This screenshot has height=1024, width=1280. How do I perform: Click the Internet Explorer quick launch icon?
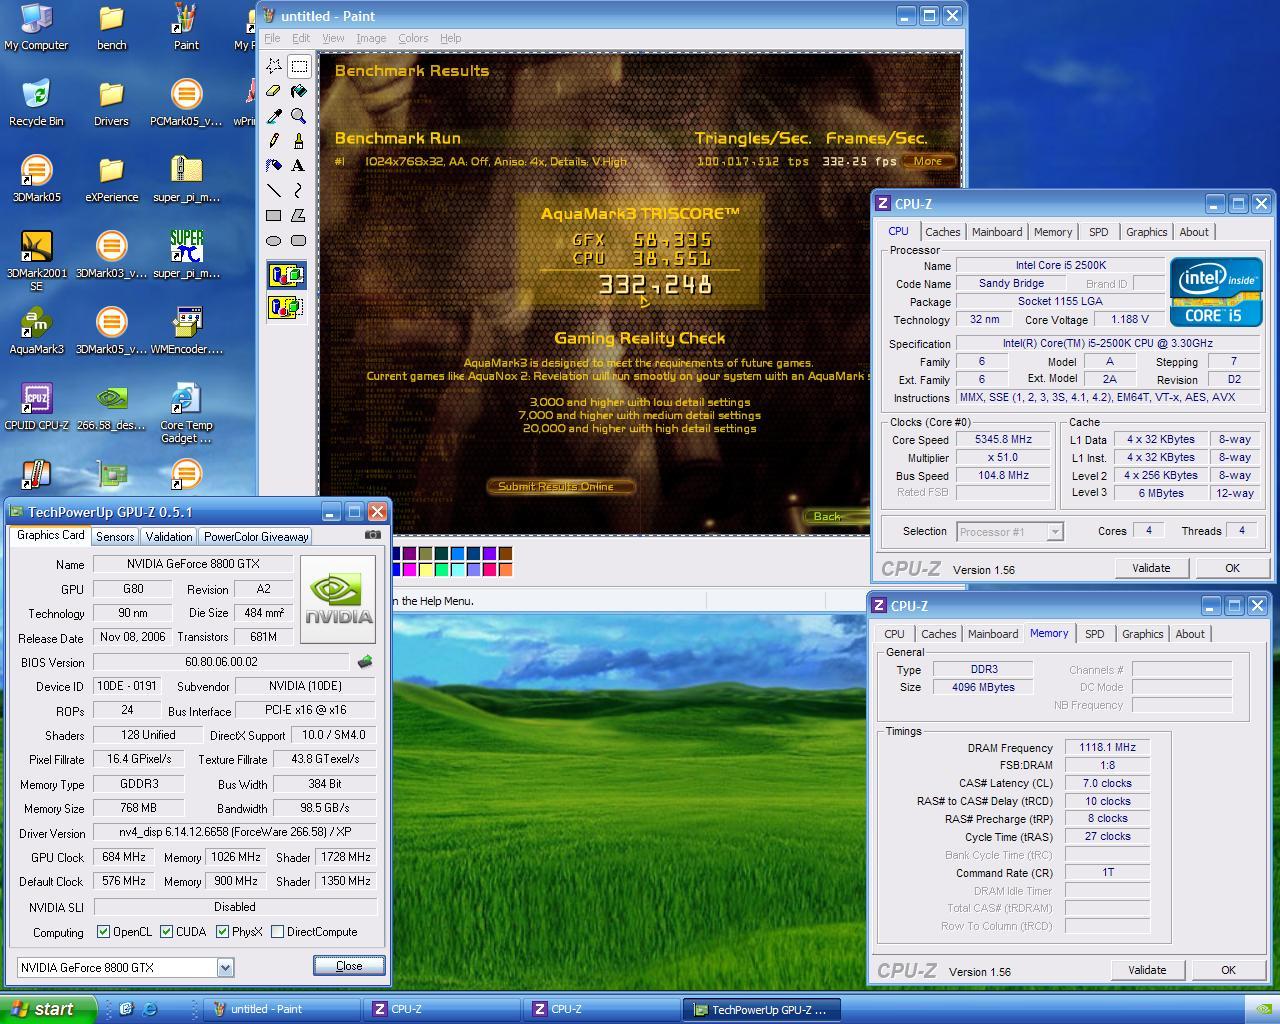150,1009
